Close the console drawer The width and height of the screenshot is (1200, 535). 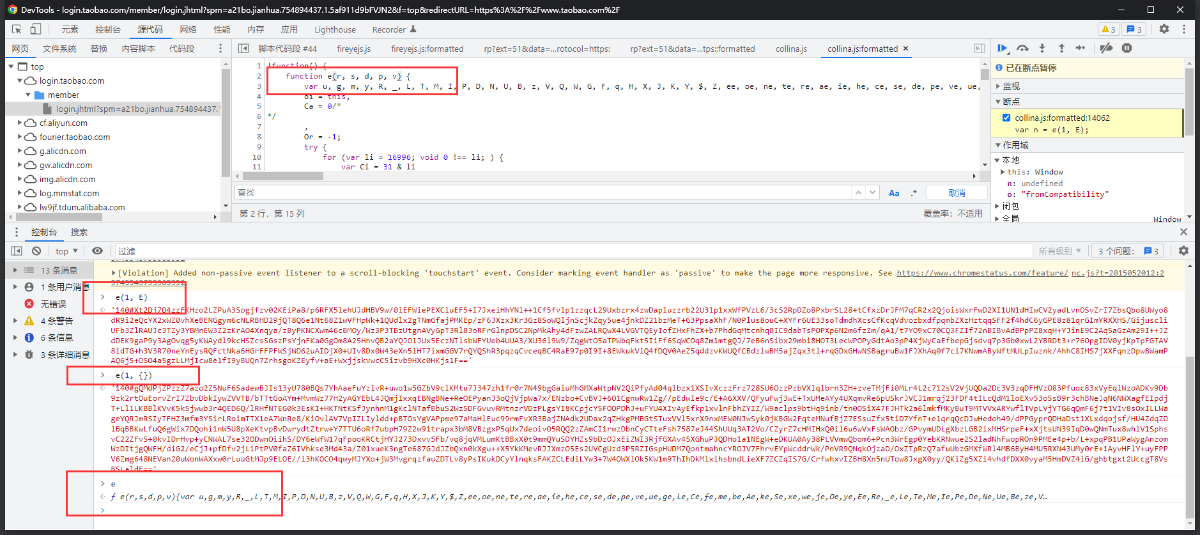coord(1186,232)
